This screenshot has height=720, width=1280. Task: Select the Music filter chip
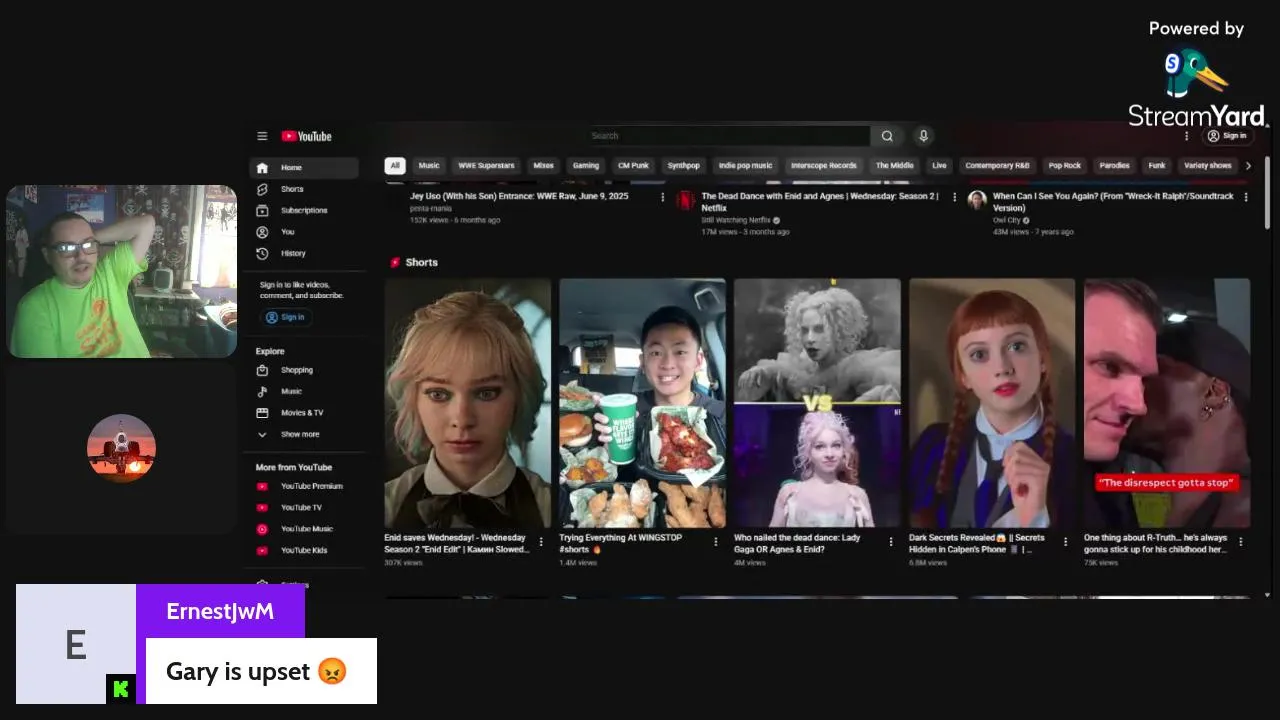(x=429, y=166)
